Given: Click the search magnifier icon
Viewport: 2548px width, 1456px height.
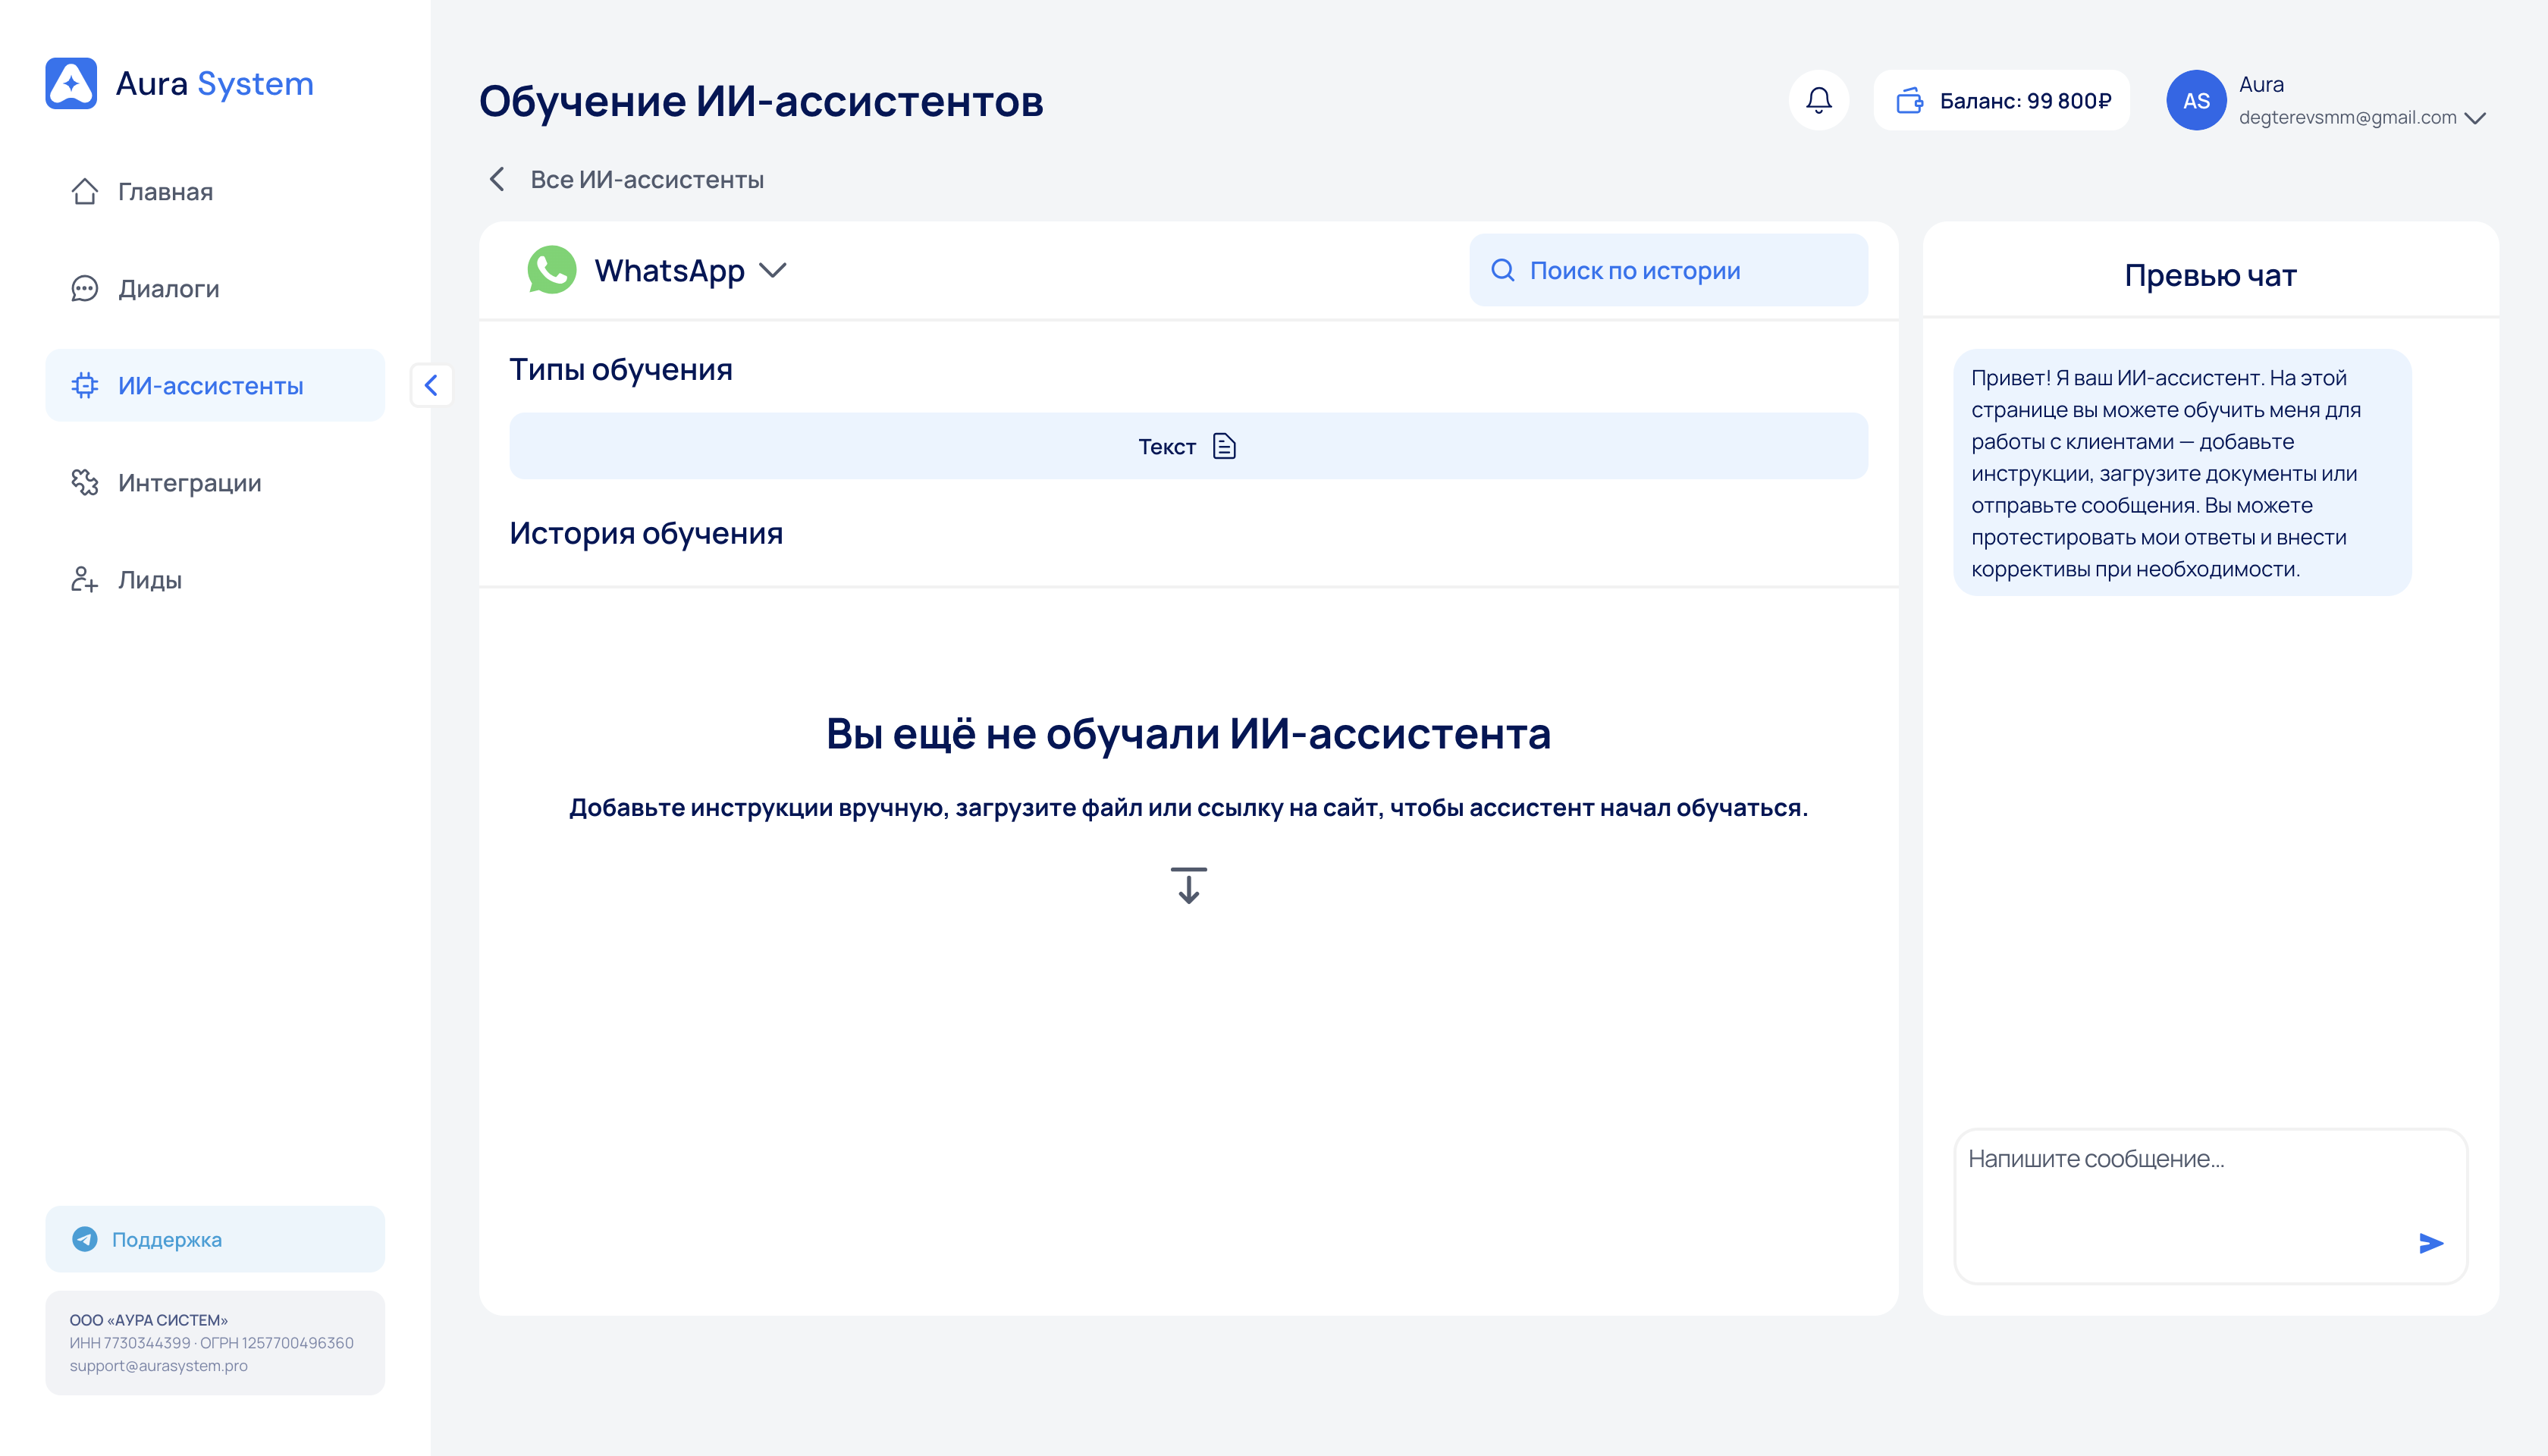Looking at the screenshot, I should [1502, 270].
